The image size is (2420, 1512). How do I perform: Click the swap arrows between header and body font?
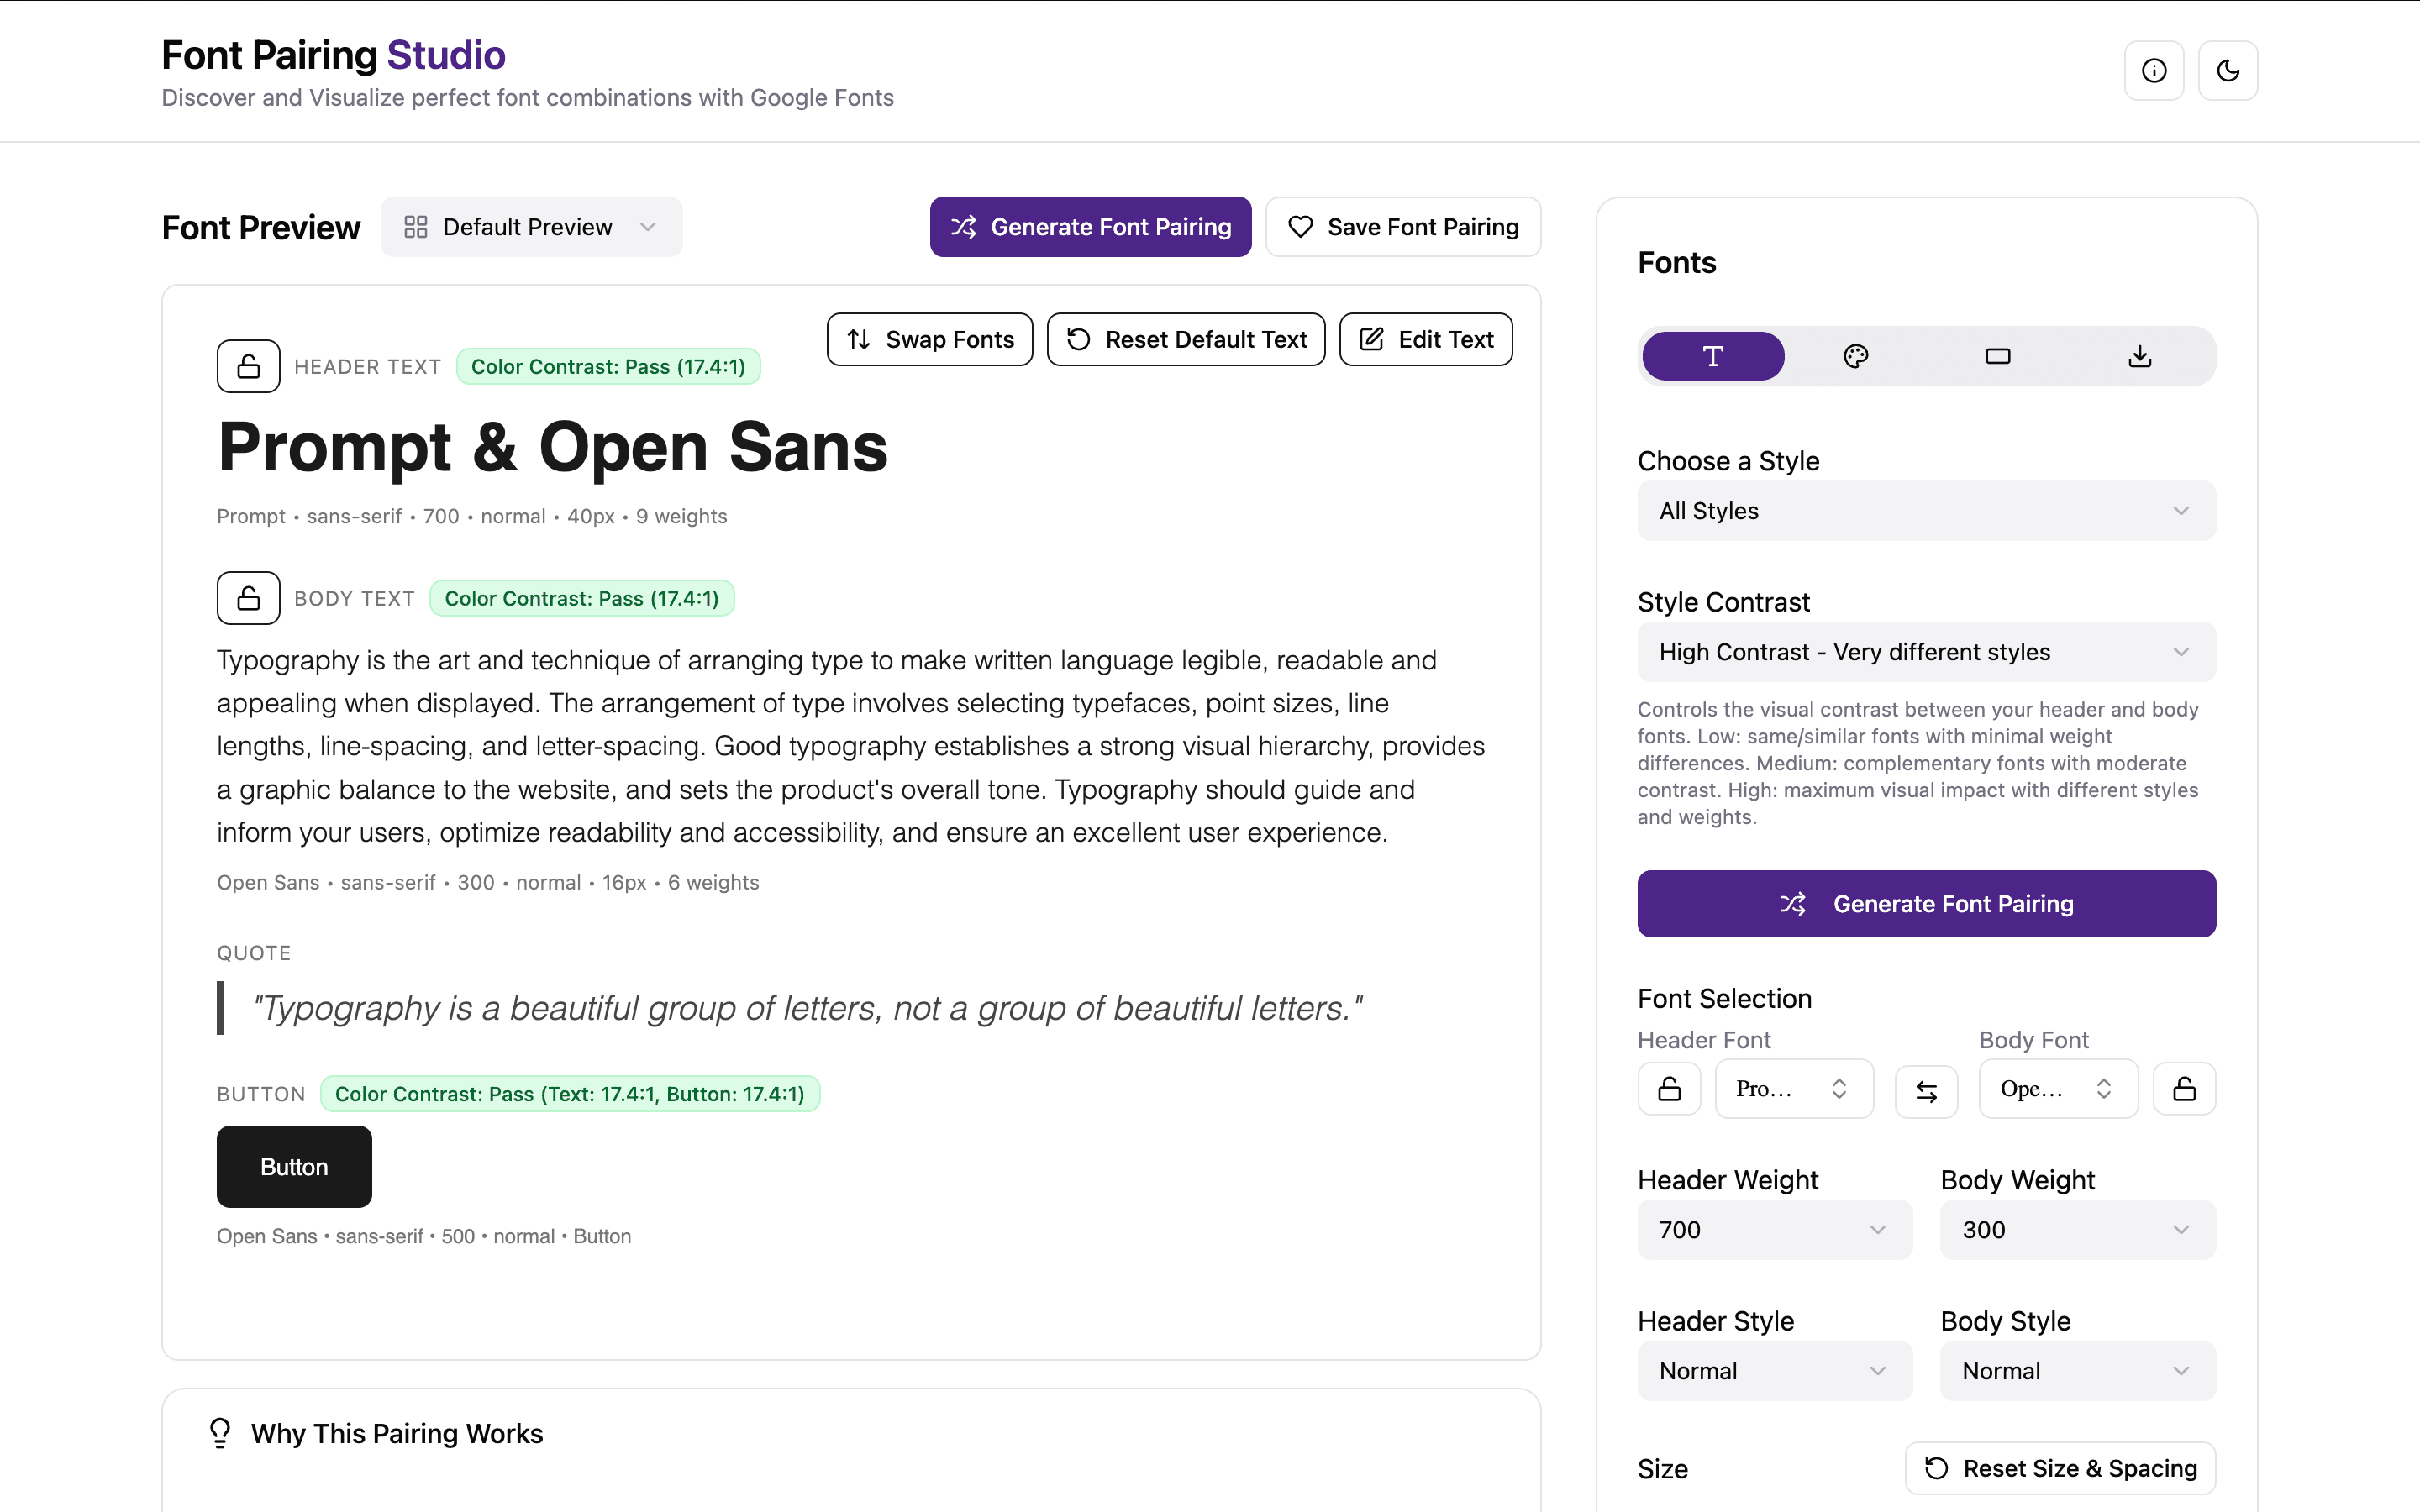1926,1090
